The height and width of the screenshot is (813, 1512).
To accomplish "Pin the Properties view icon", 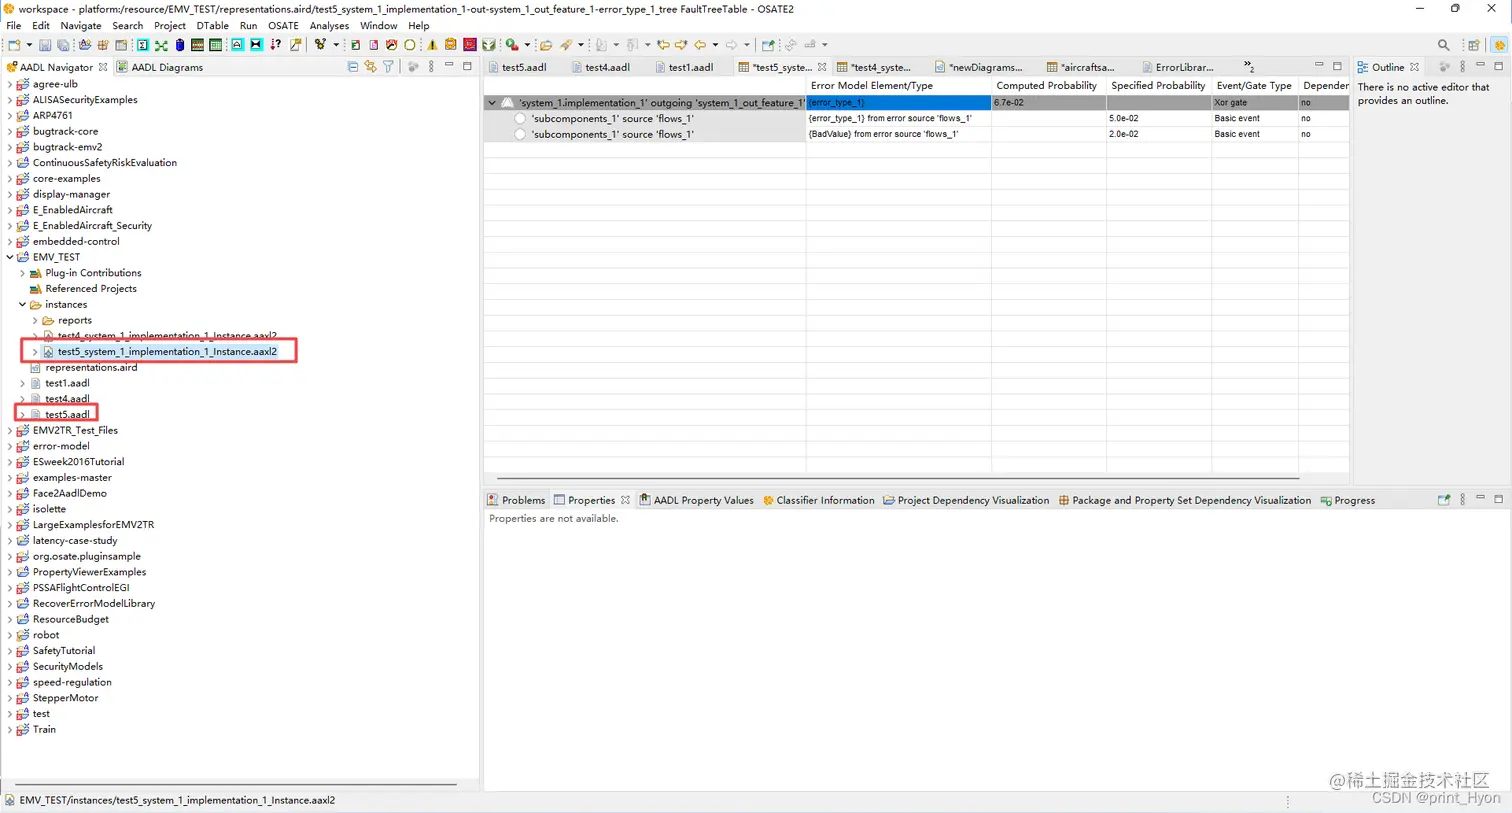I will (1443, 500).
